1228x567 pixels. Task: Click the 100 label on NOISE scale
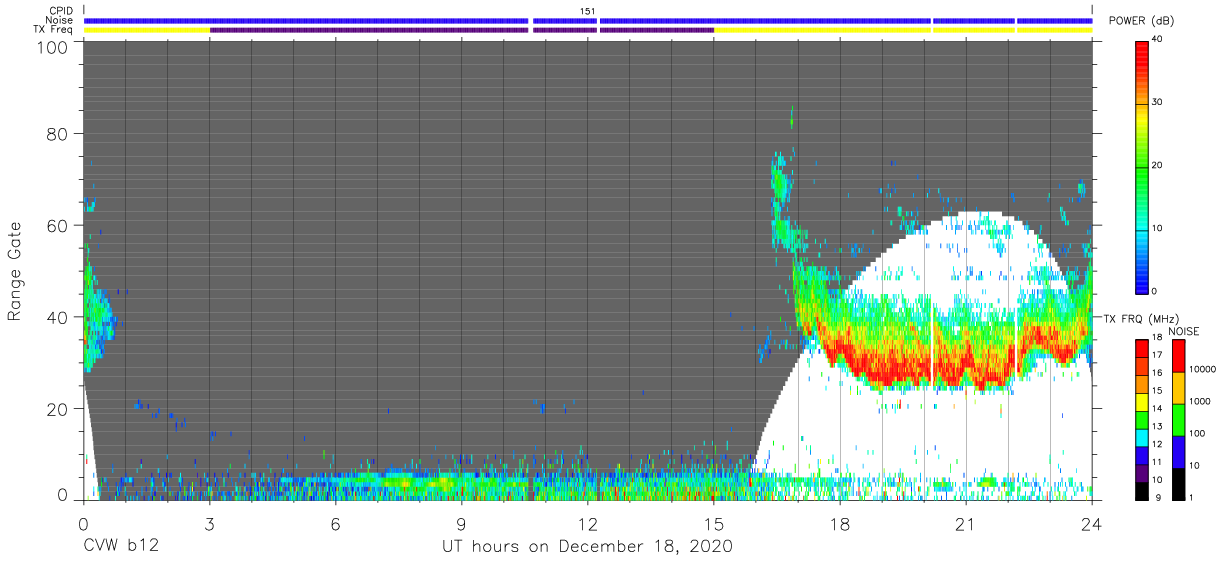[1198, 433]
